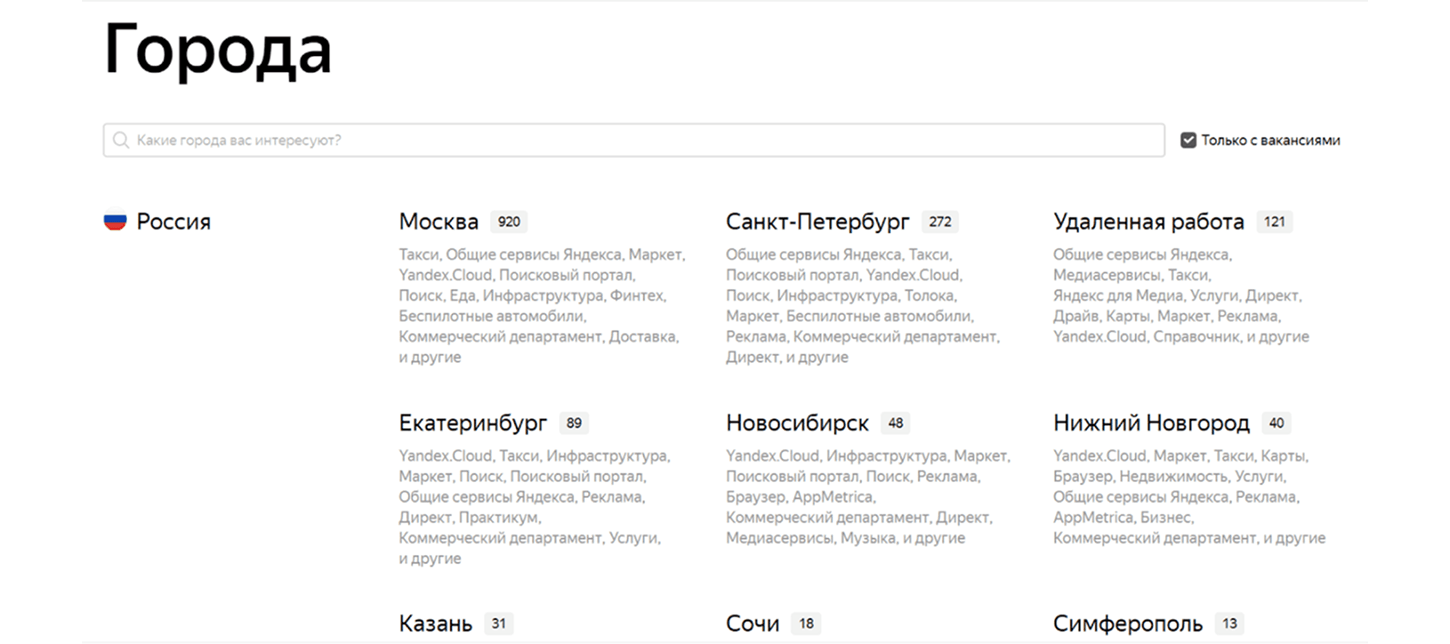Open the Симферополь city link
The image size is (1450, 644).
pyautogui.click(x=1128, y=624)
